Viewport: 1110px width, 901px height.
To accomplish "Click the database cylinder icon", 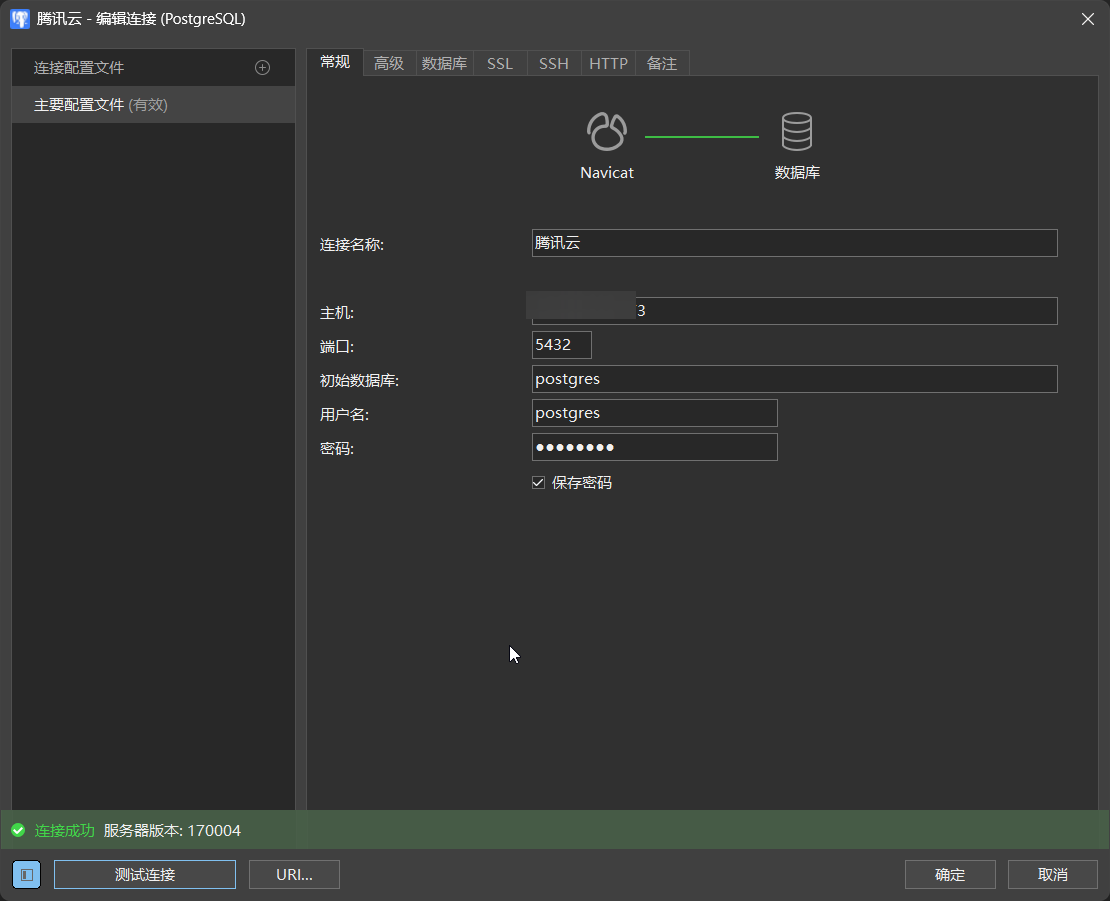I will pyautogui.click(x=796, y=131).
